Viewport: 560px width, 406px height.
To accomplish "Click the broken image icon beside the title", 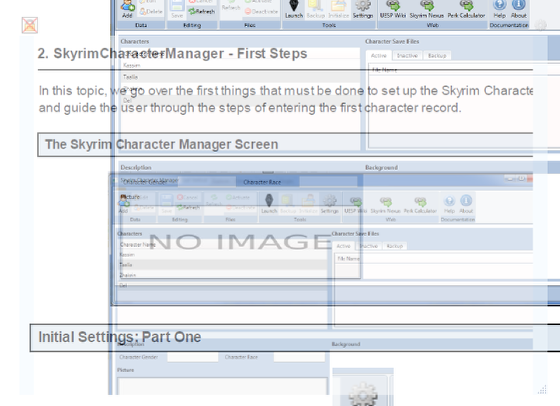I will click(30, 25).
